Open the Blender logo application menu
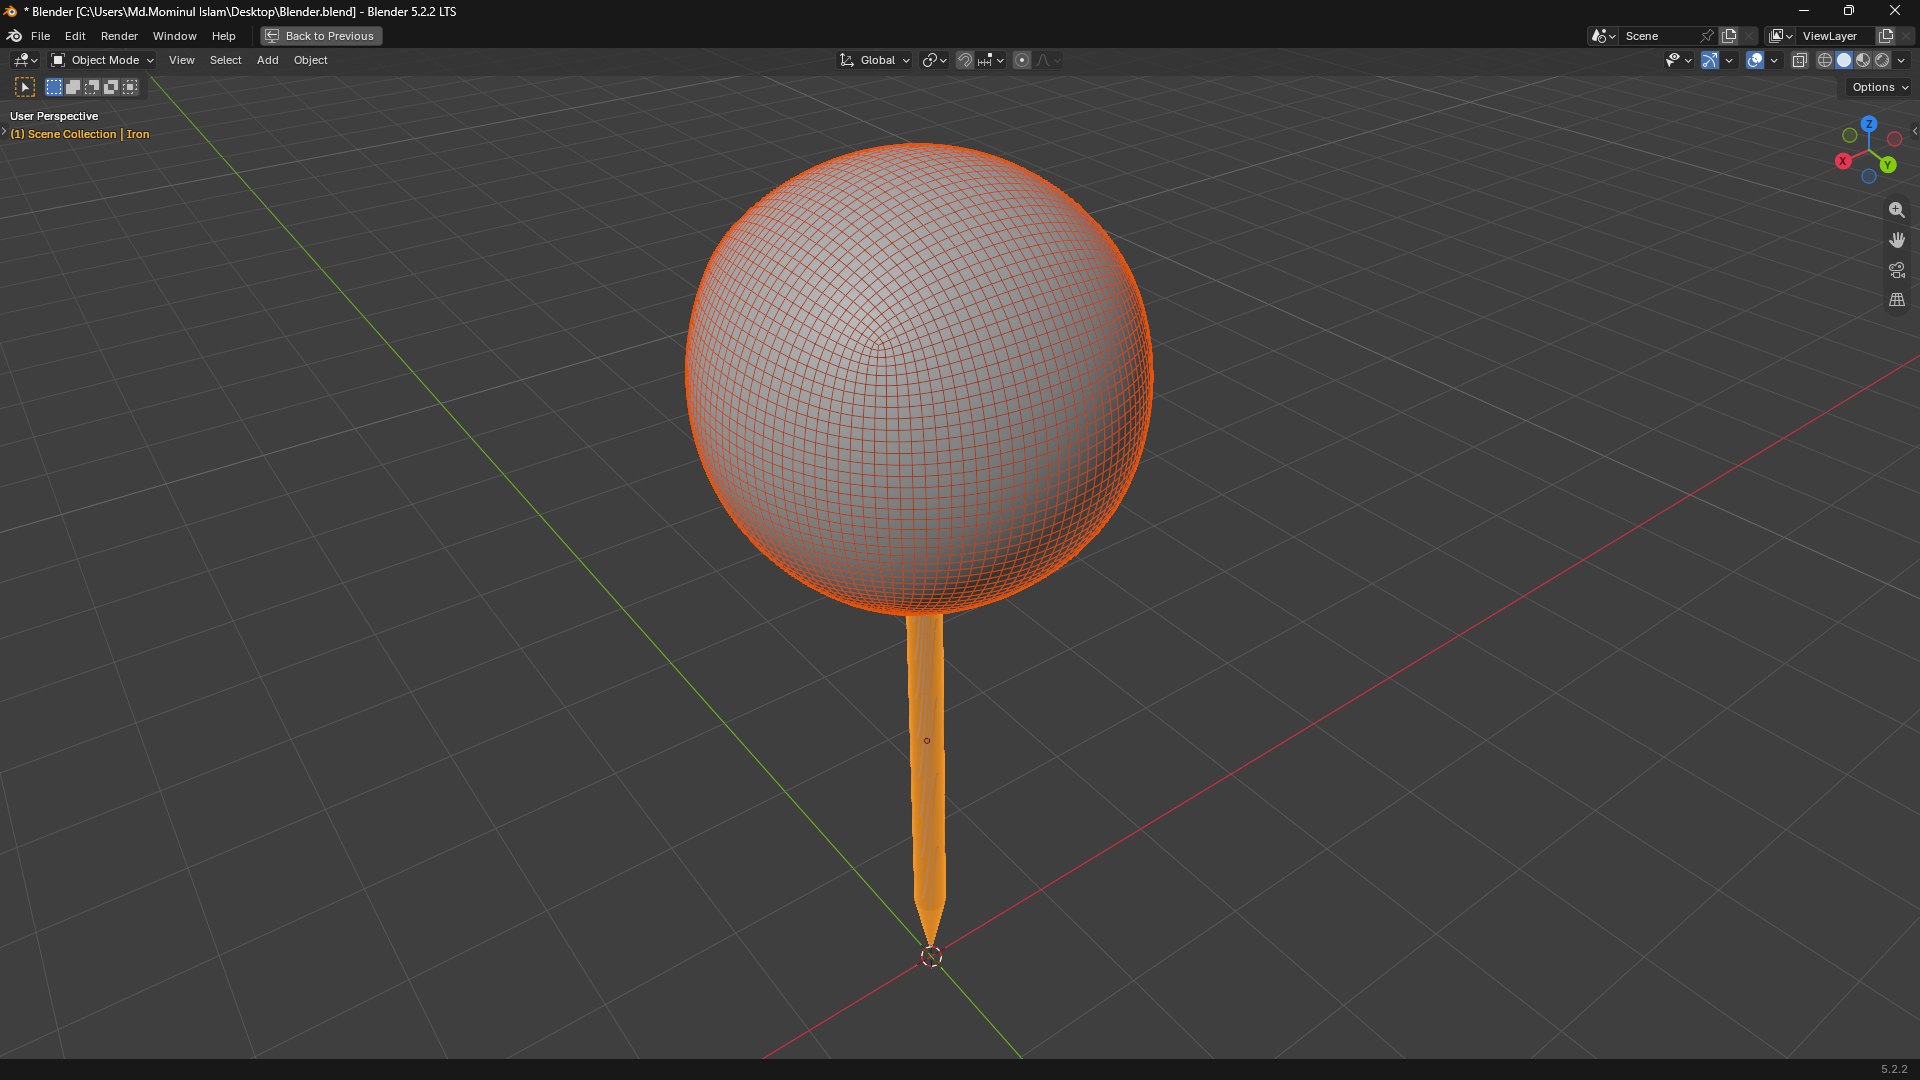Screen dimensions: 1920x1080 (x=14, y=36)
